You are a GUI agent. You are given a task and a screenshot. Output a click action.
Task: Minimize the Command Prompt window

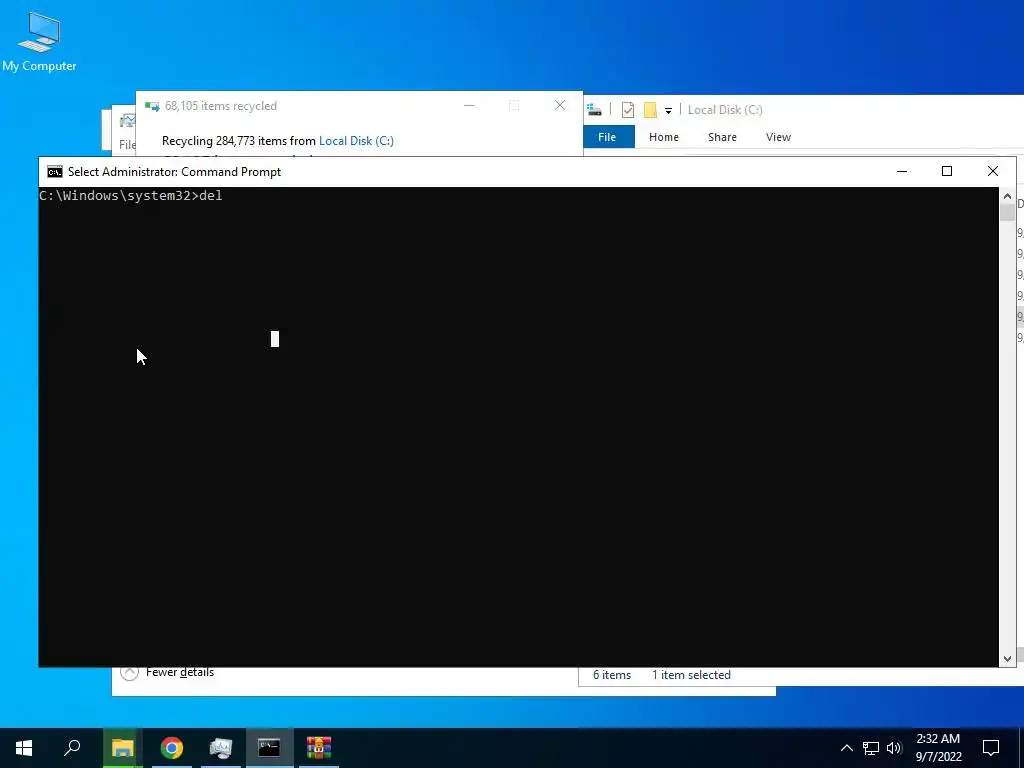click(x=902, y=171)
